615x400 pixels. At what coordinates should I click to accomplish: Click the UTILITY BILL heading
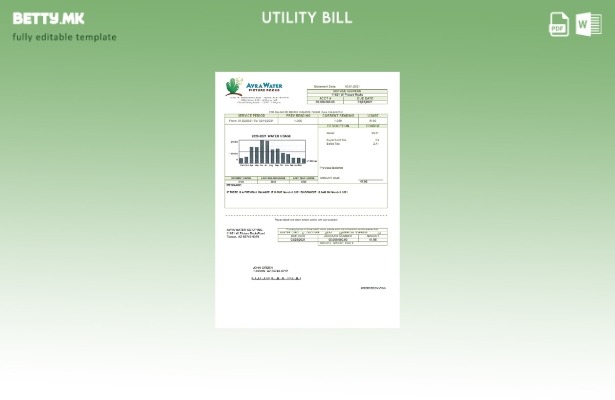307,18
